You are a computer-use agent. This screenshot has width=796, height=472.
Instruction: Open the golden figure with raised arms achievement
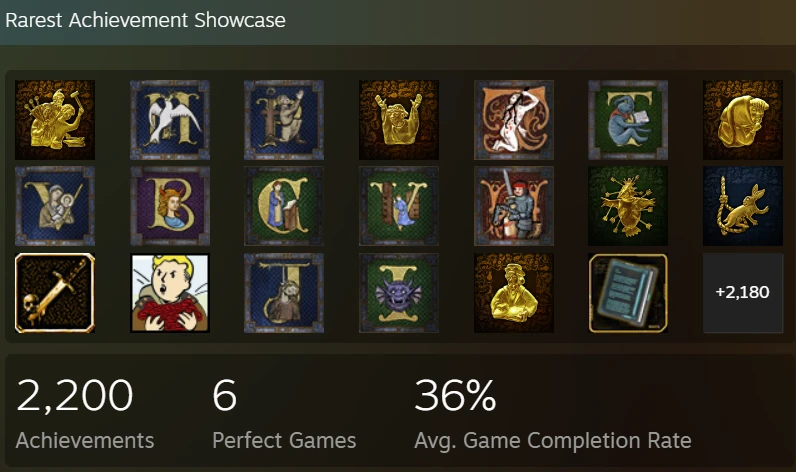tap(399, 120)
